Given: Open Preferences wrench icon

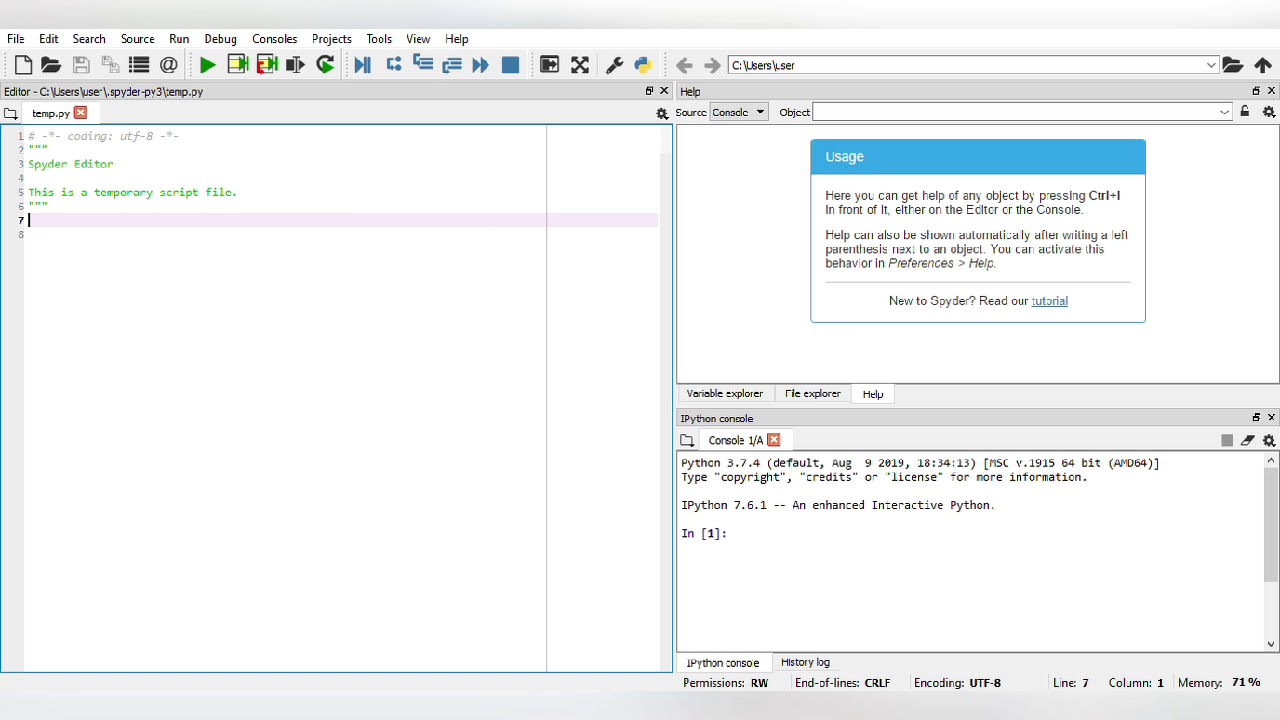Looking at the screenshot, I should click(614, 65).
